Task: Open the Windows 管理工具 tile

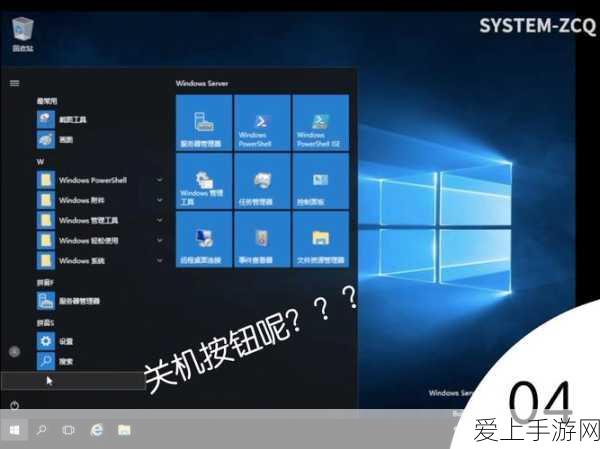Action: pyautogui.click(x=204, y=181)
